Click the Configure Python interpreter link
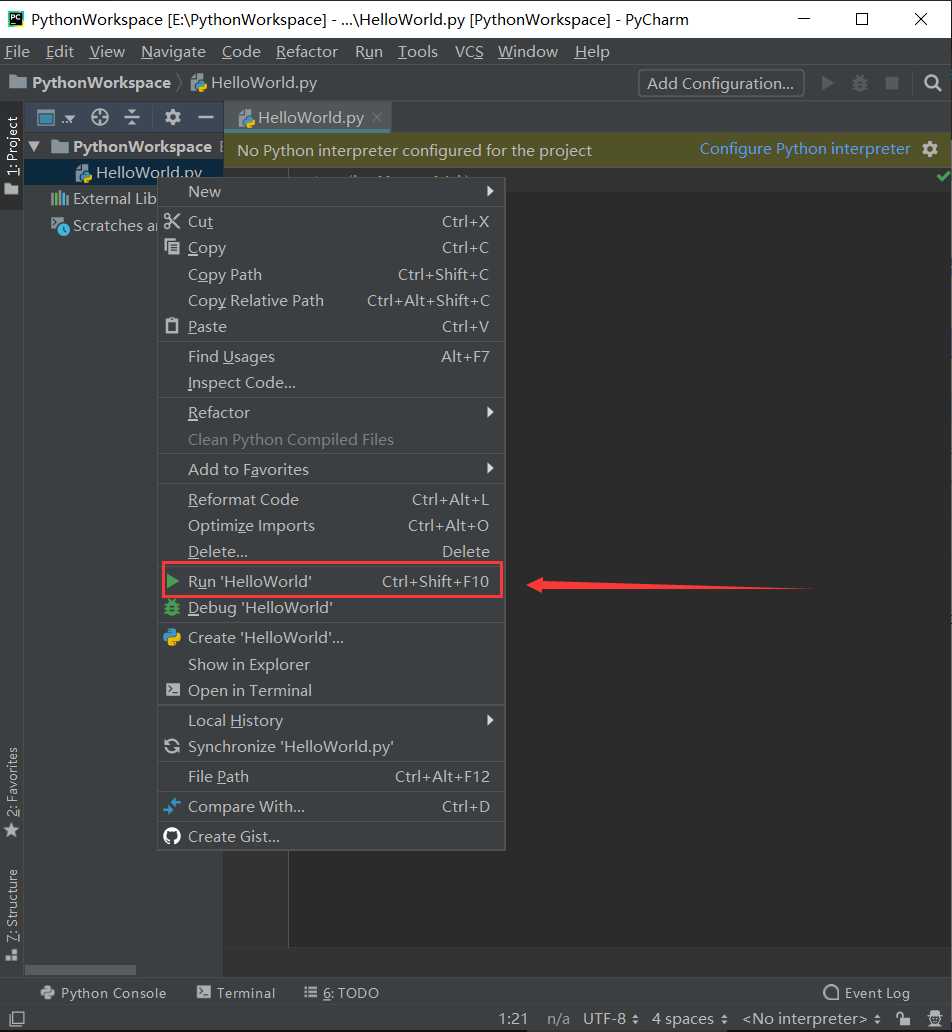This screenshot has height=1032, width=952. click(804, 149)
